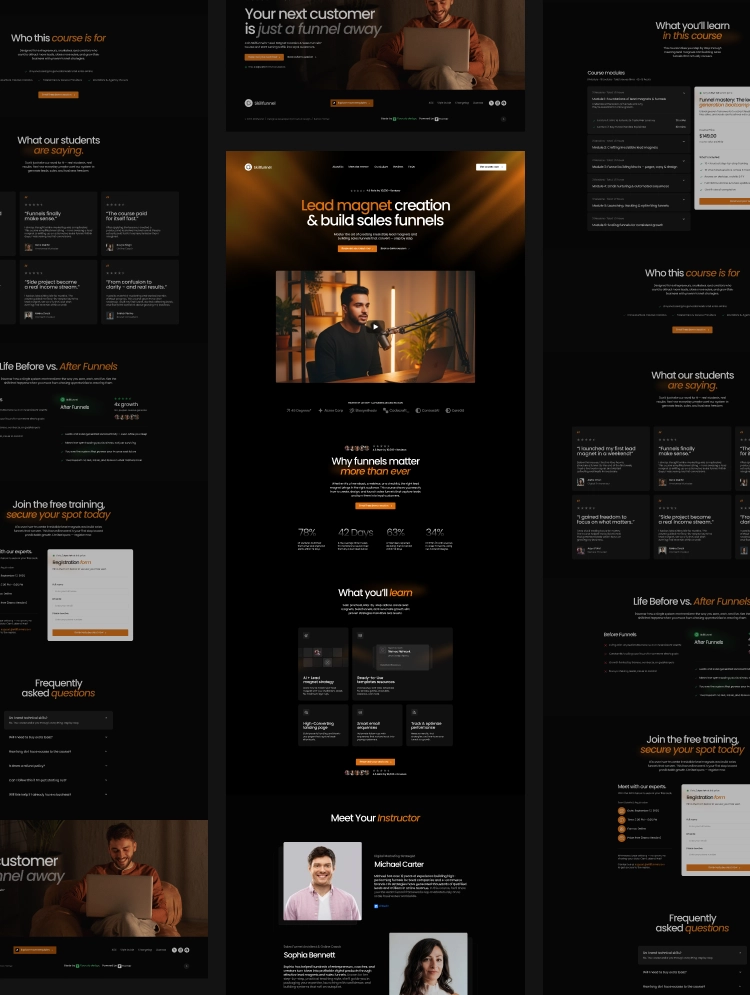Expand the last question in the six-row FAQ list
Viewport: 750px width, 995px height.
click(x=58, y=794)
